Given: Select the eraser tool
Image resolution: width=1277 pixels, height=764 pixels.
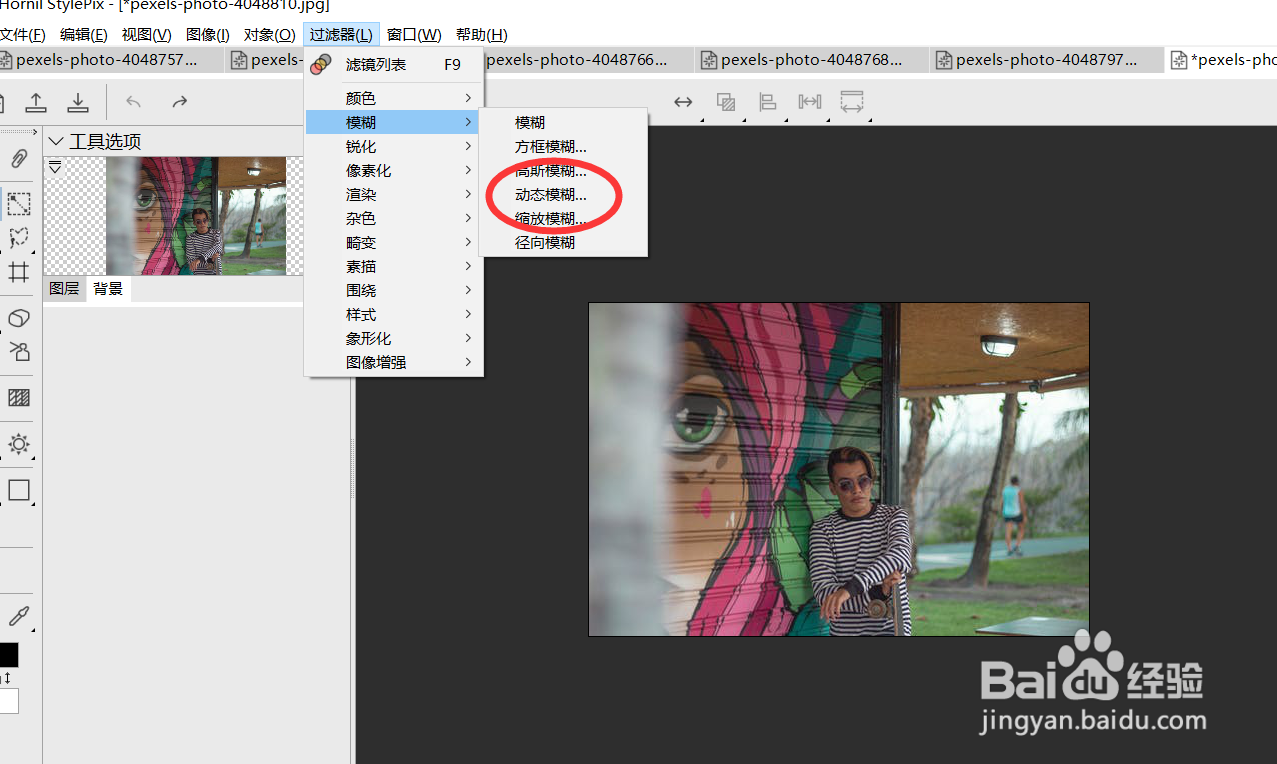Looking at the screenshot, I should [x=19, y=318].
